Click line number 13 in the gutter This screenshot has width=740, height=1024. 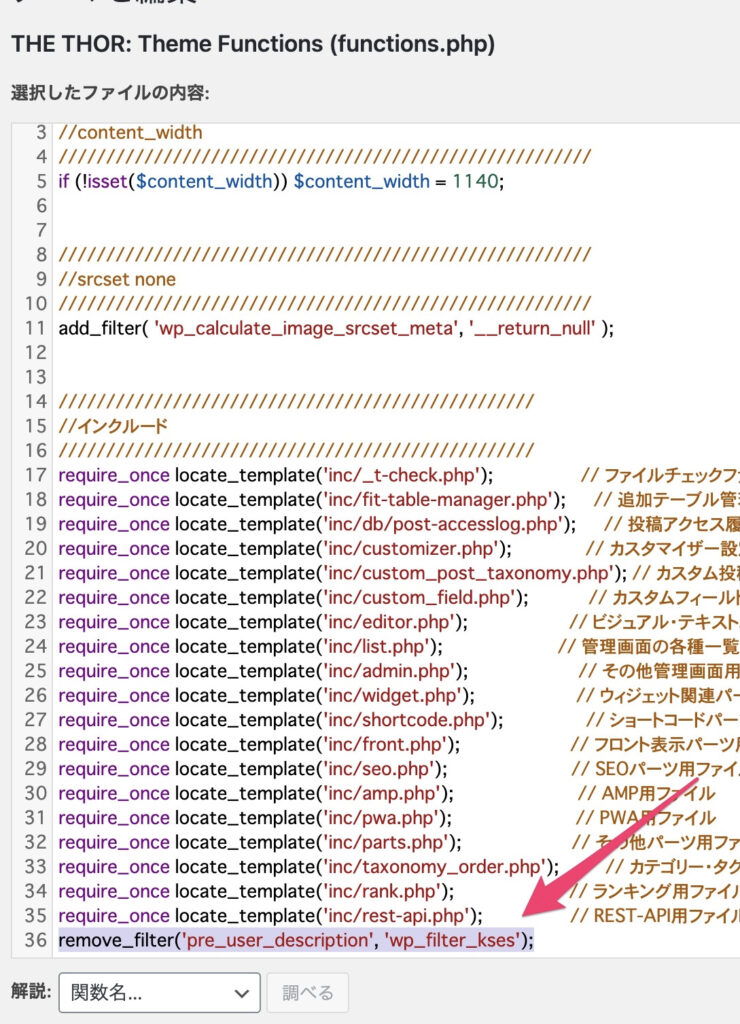click(x=35, y=377)
